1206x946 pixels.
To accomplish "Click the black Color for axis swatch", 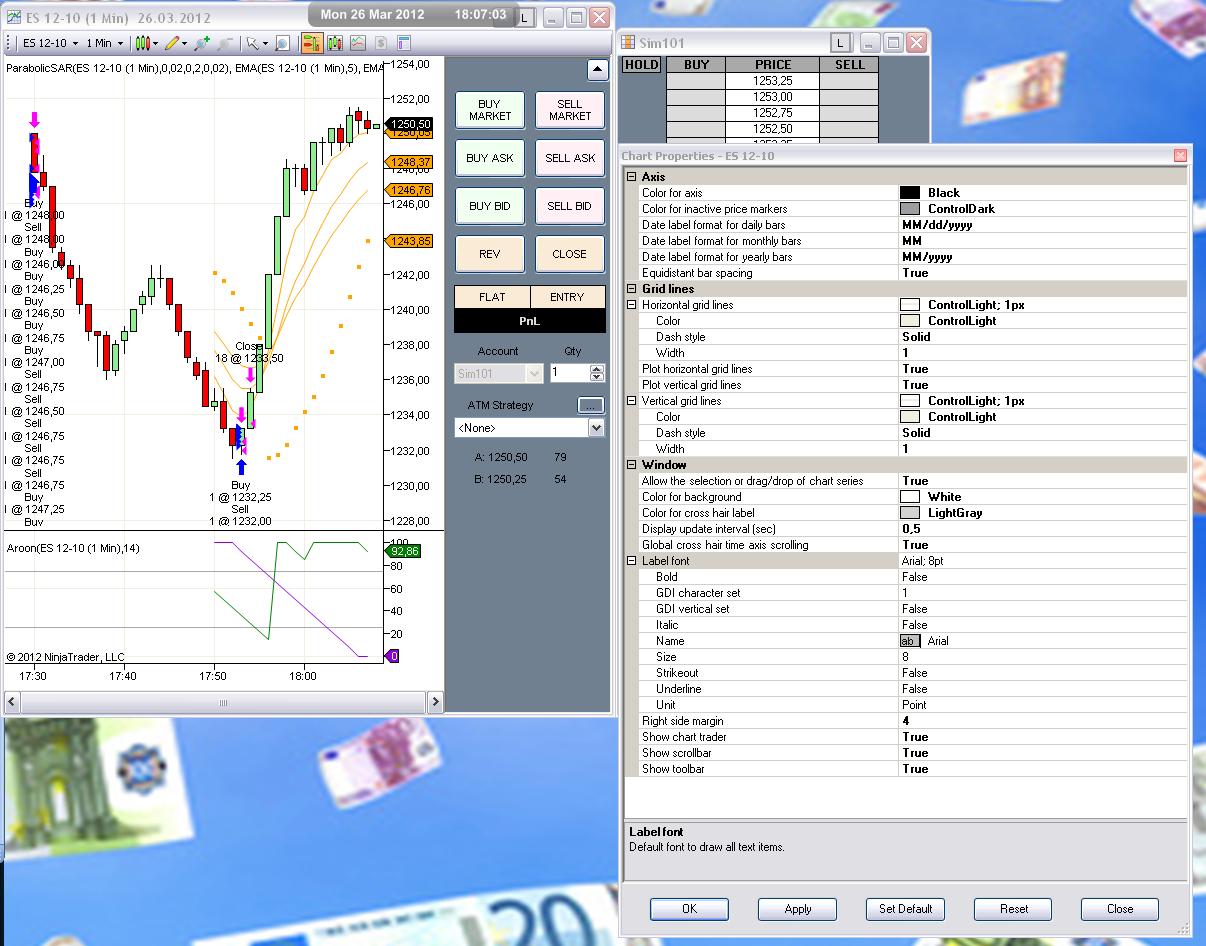I will 910,193.
